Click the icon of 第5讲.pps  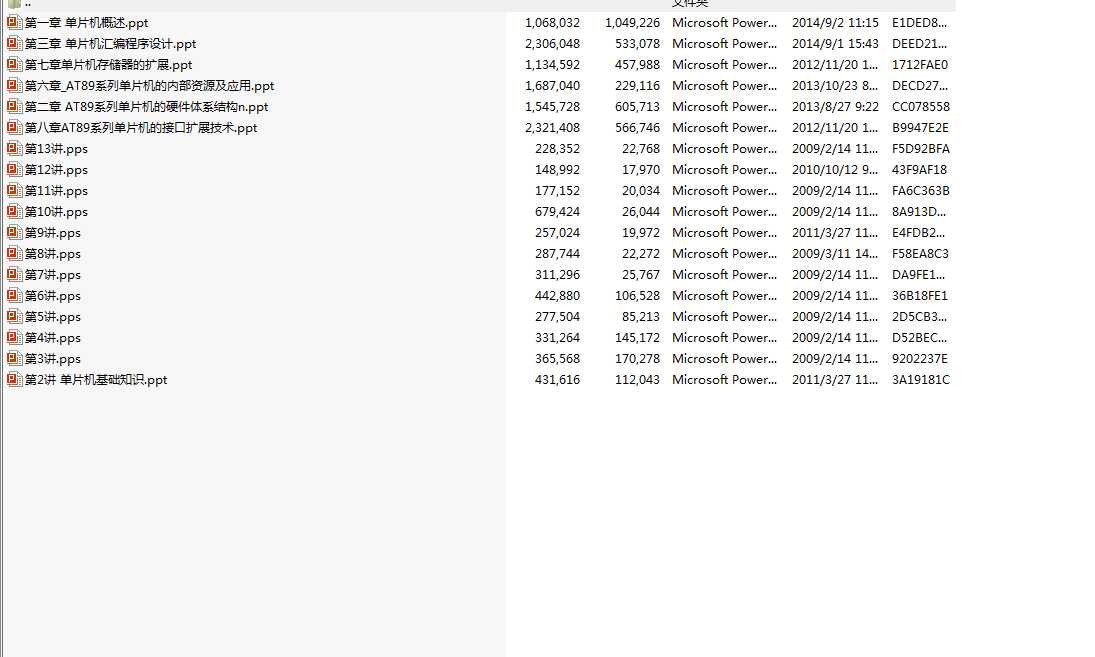(x=14, y=316)
